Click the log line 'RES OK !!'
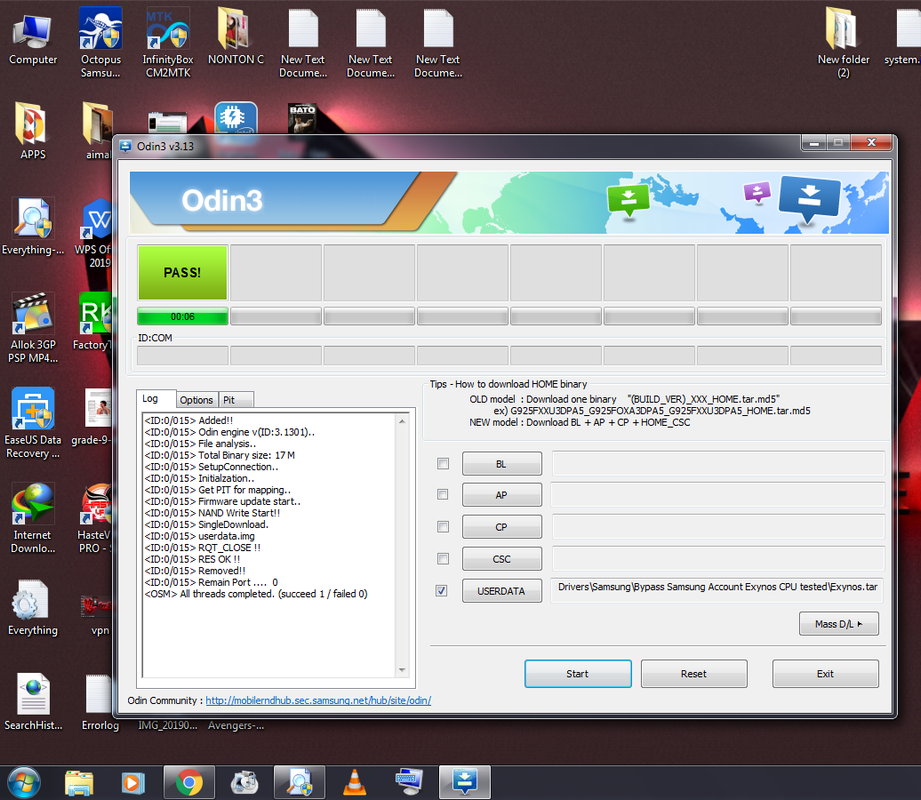 [x=192, y=559]
